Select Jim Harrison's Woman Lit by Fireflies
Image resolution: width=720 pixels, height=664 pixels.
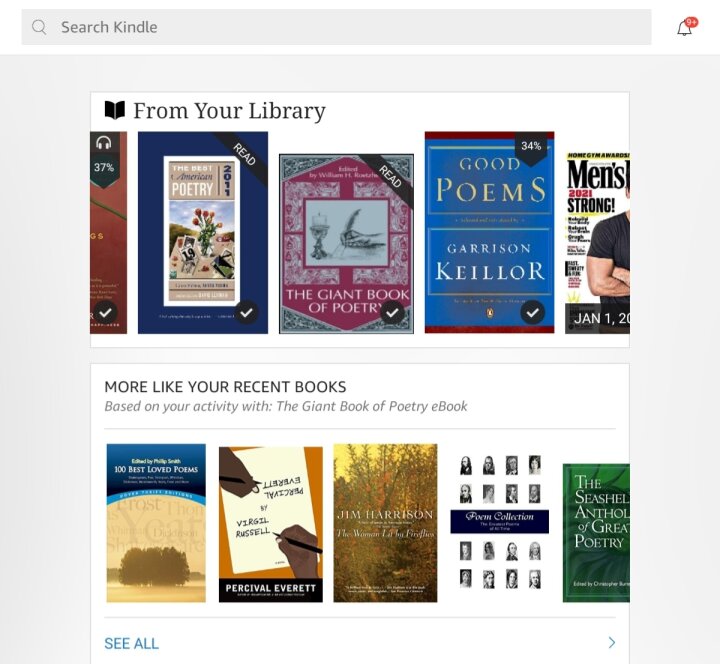(385, 523)
